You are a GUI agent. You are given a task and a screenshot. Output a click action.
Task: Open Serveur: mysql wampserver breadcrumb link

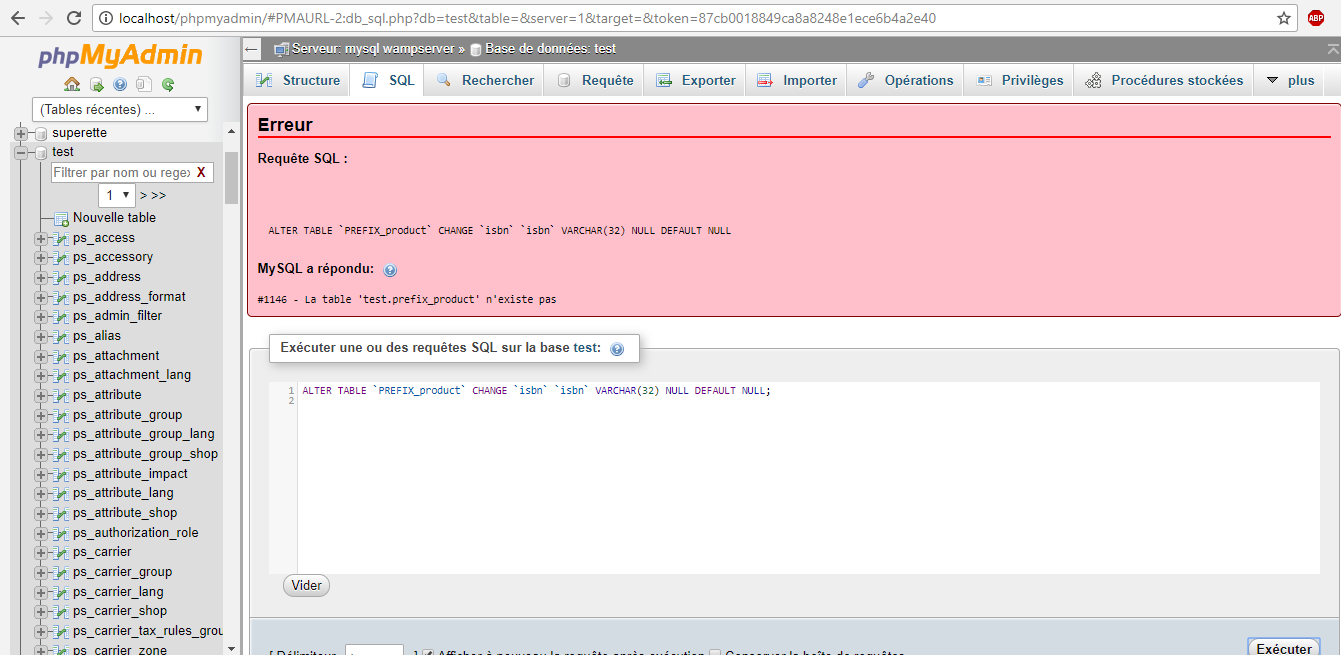click(373, 49)
